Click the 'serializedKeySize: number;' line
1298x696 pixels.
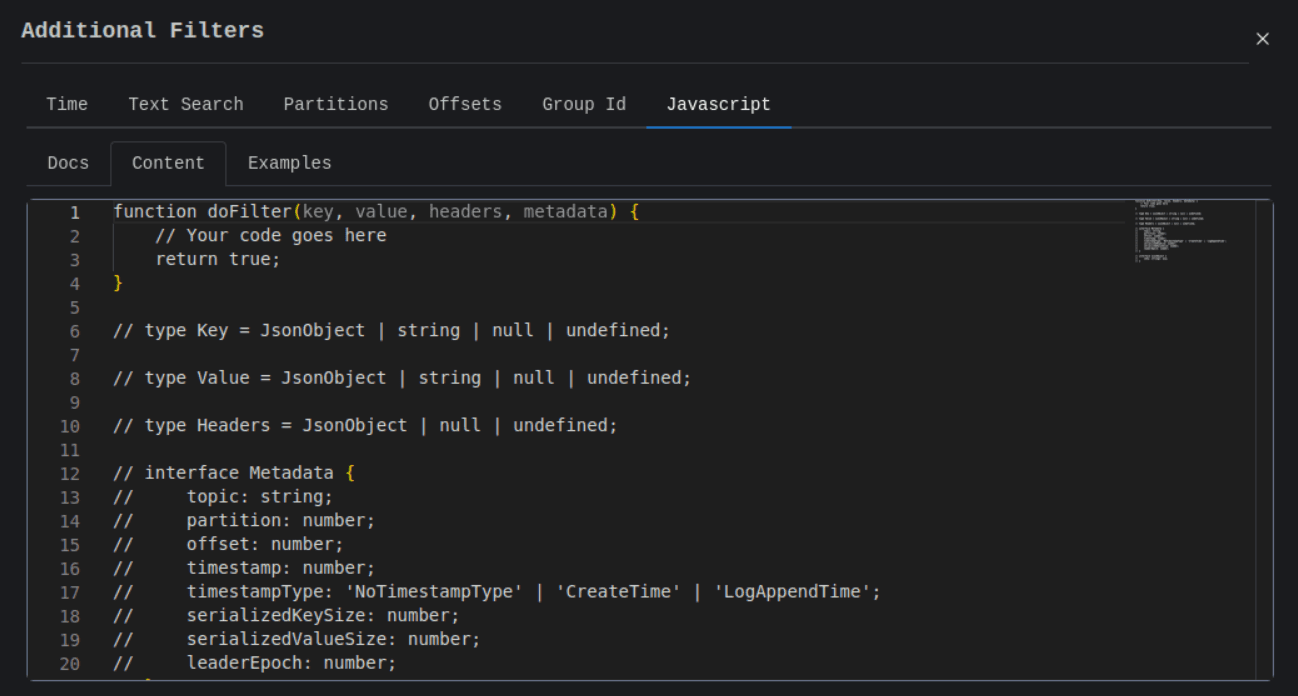coord(286,615)
